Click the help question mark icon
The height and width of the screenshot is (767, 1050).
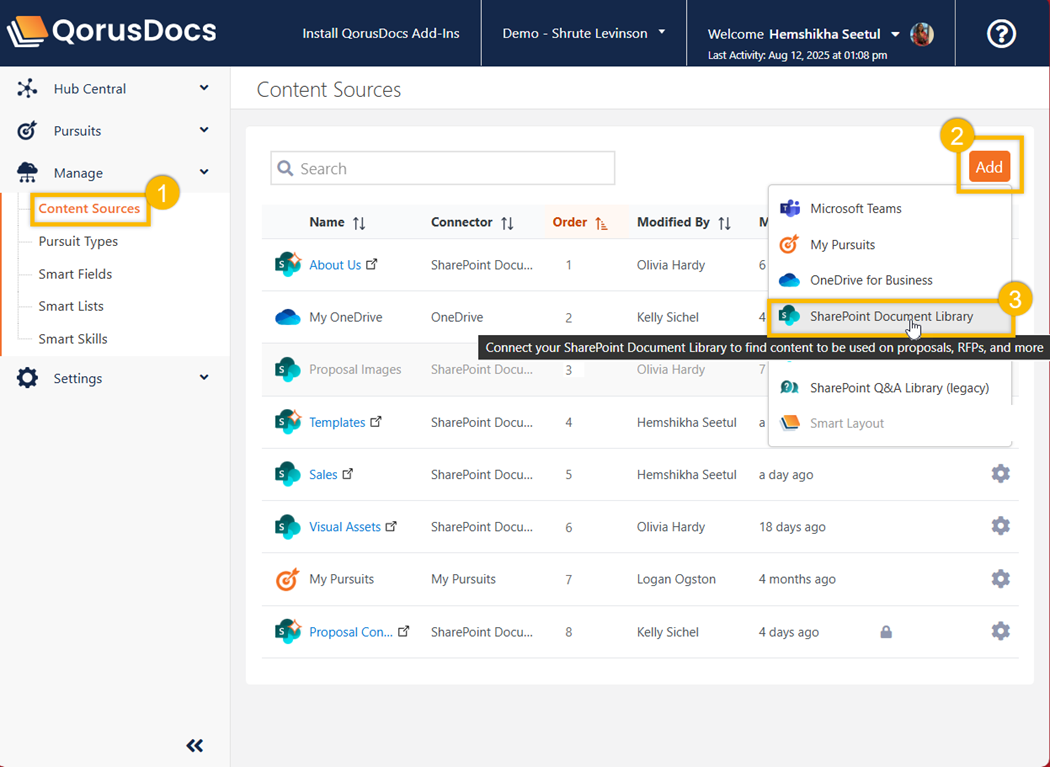point(1001,34)
